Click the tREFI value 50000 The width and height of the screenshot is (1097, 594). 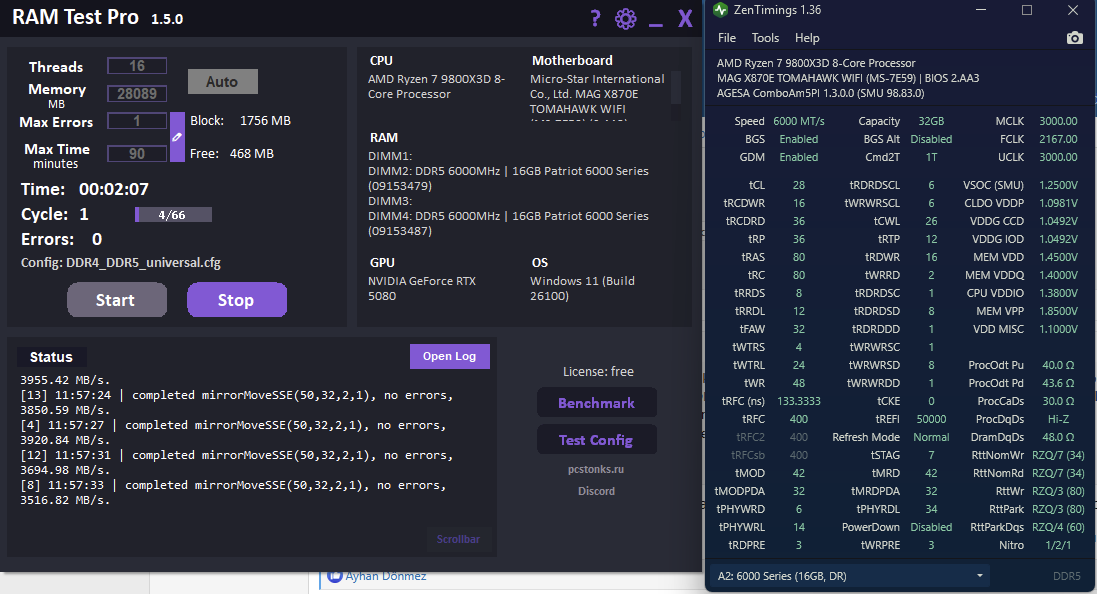[x=931, y=420]
